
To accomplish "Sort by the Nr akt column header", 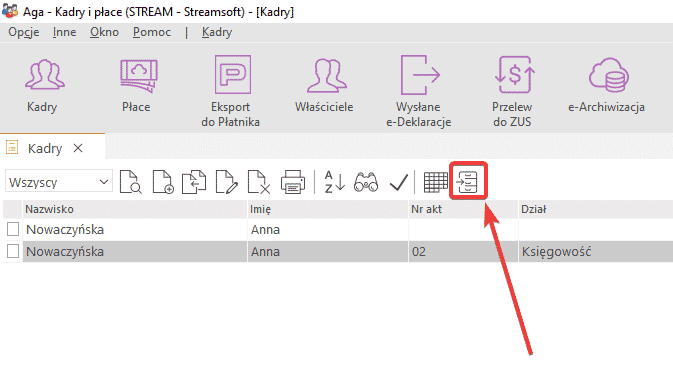I will (x=464, y=209).
